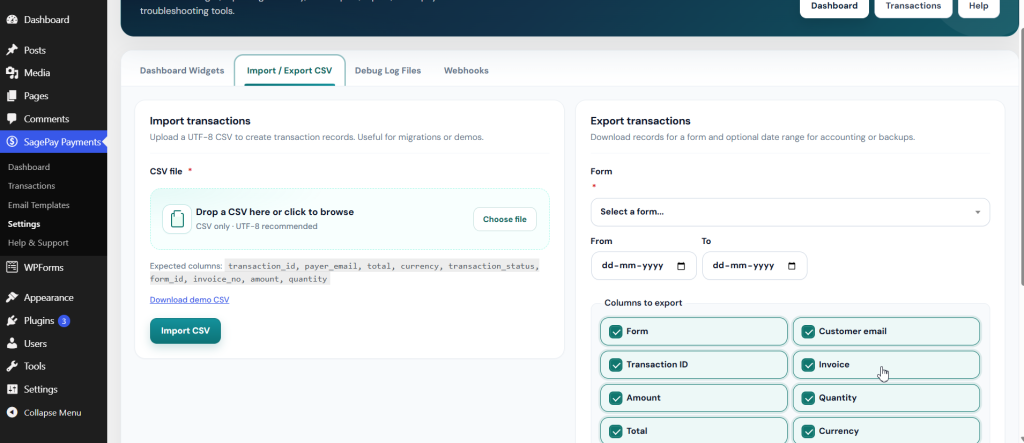Uncheck the Total column checkbox
The image size is (1024, 443).
(x=615, y=431)
